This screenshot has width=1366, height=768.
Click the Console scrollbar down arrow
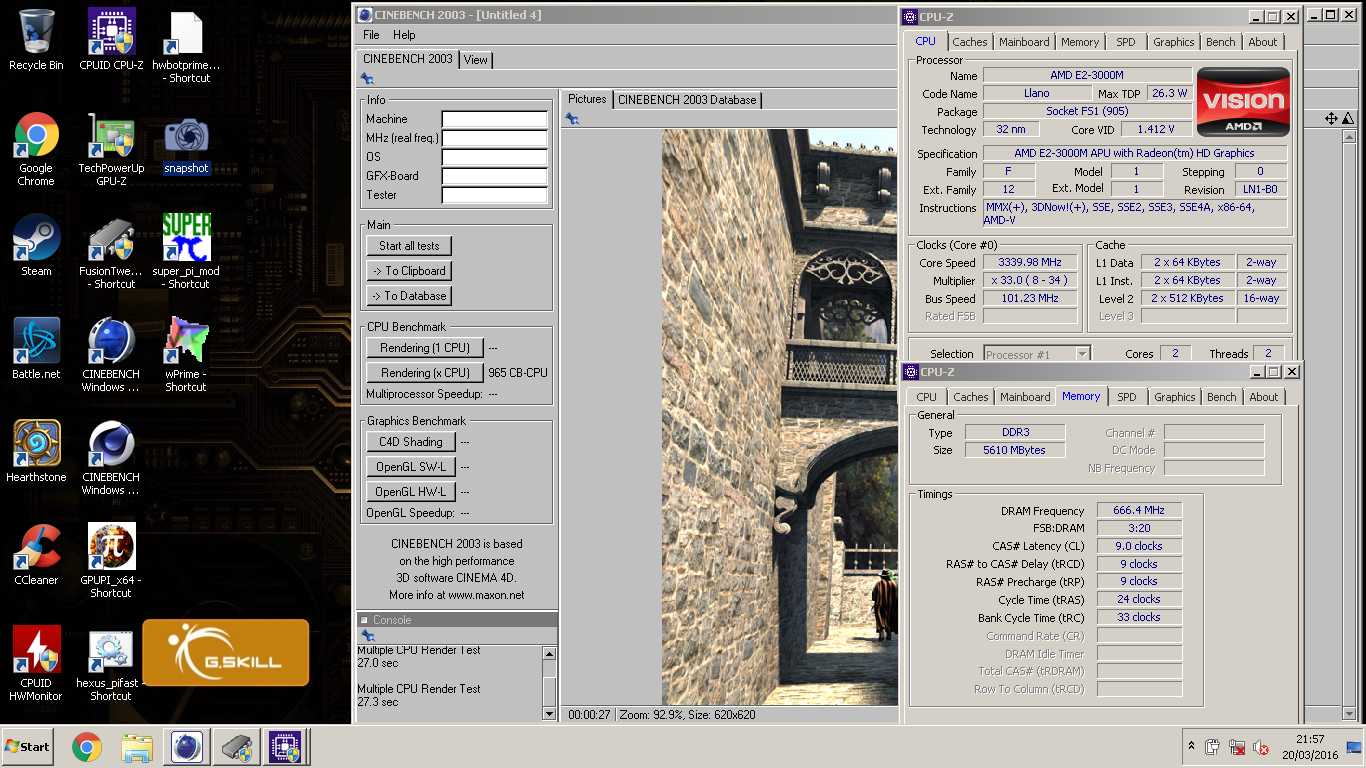[549, 713]
